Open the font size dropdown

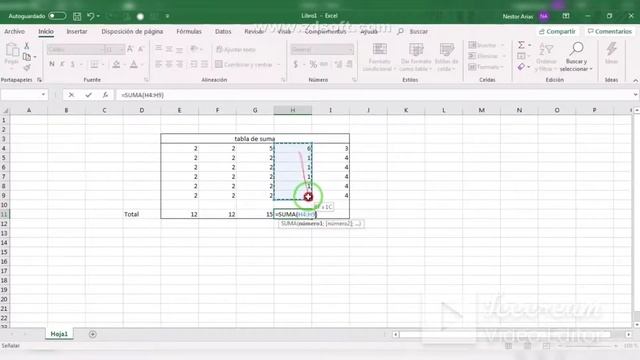[122, 49]
